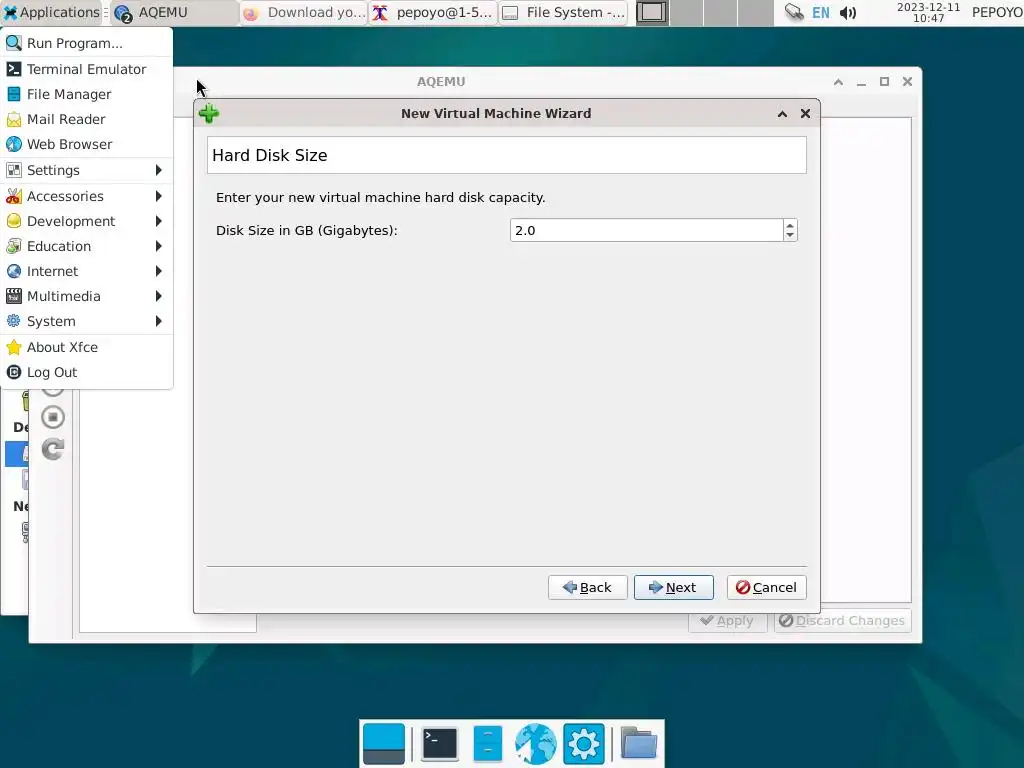The image size is (1024, 768).
Task: Switch to Download taskbar window button
Action: (x=304, y=12)
